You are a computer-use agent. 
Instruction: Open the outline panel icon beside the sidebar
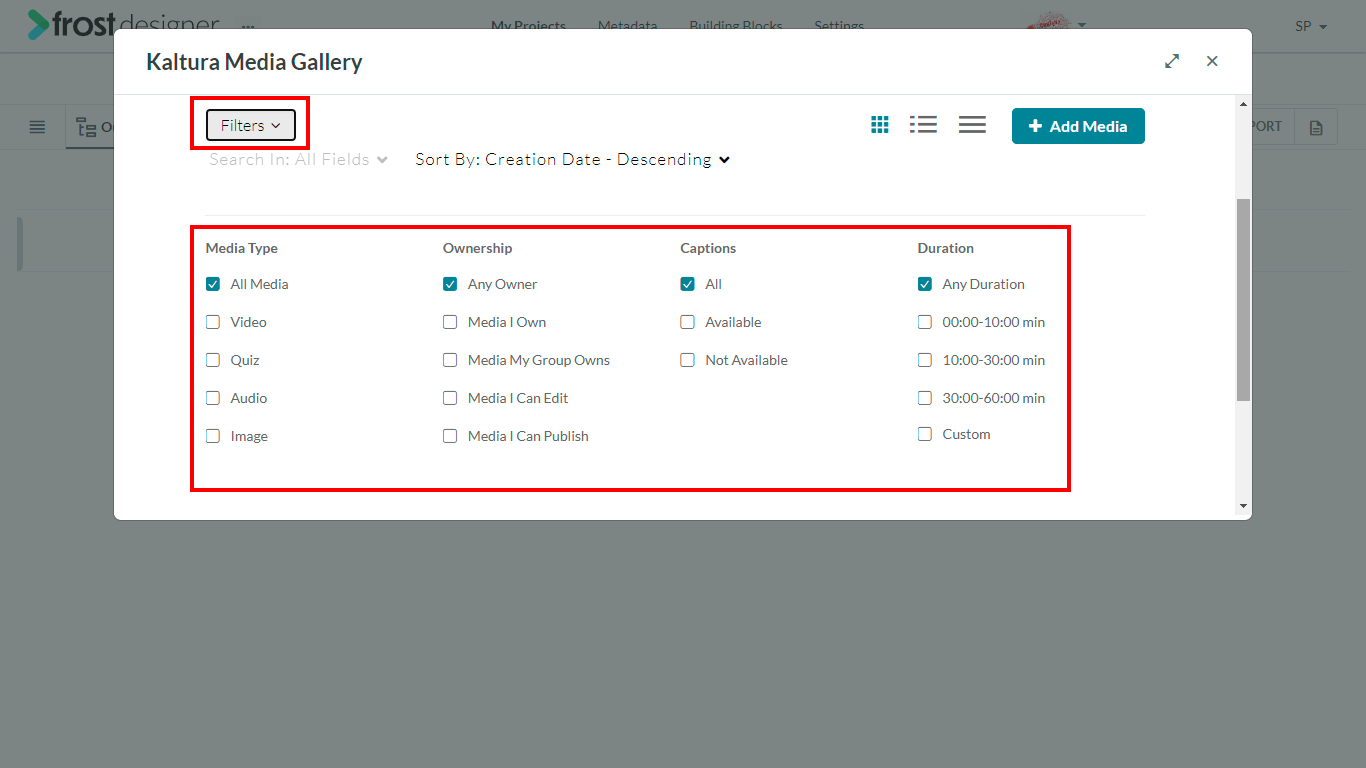click(x=88, y=126)
